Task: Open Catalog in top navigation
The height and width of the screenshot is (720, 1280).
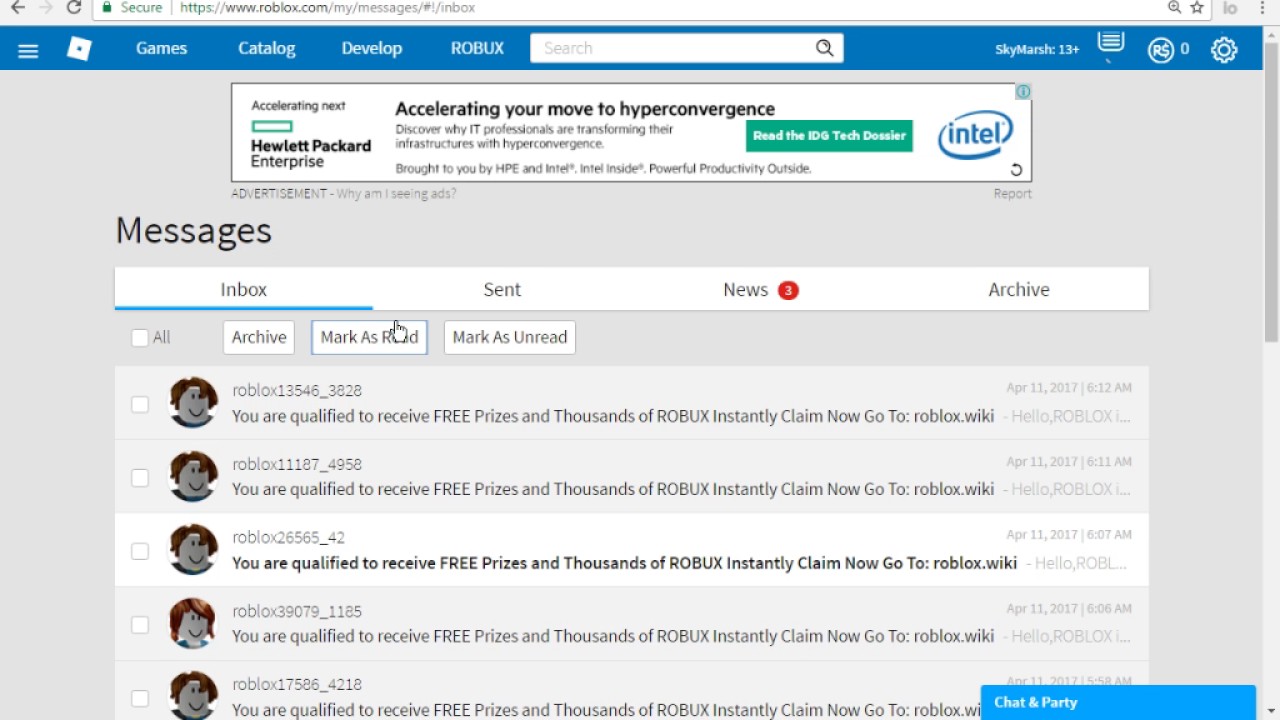Action: click(x=266, y=48)
